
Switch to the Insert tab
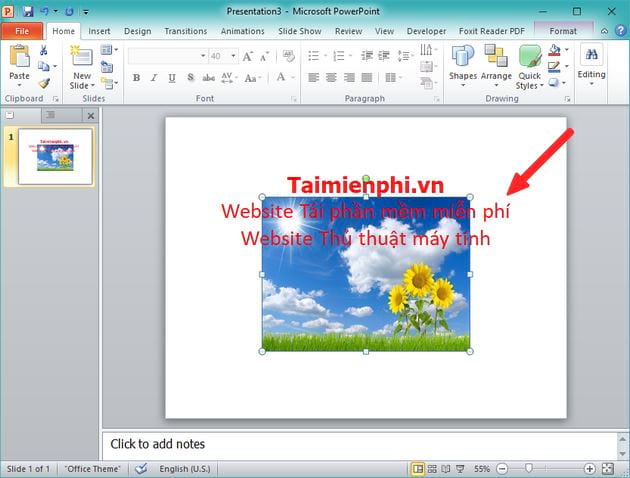99,31
